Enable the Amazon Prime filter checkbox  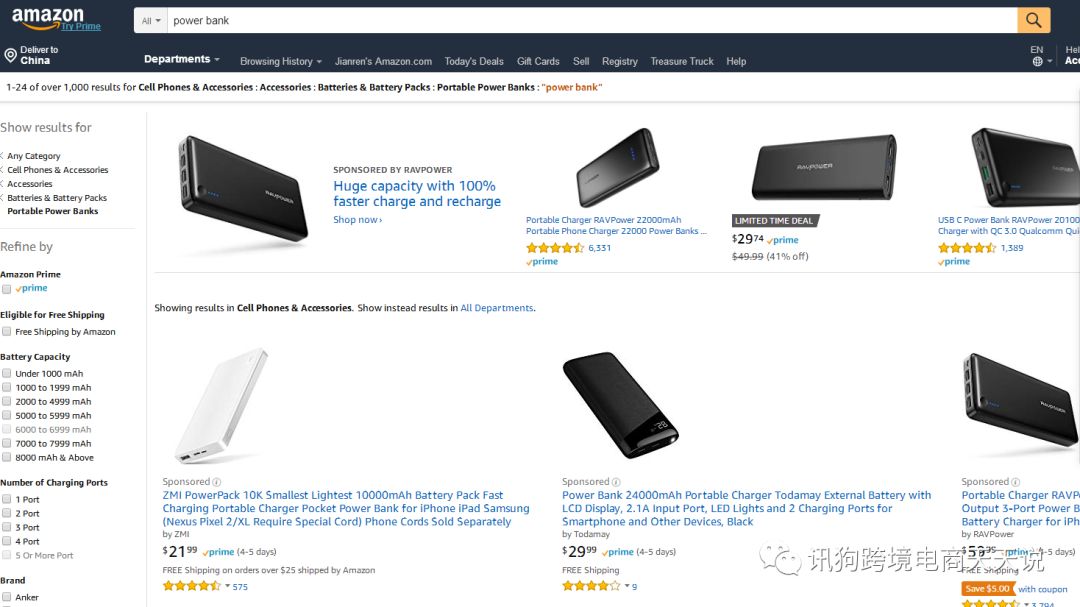click(x=7, y=289)
